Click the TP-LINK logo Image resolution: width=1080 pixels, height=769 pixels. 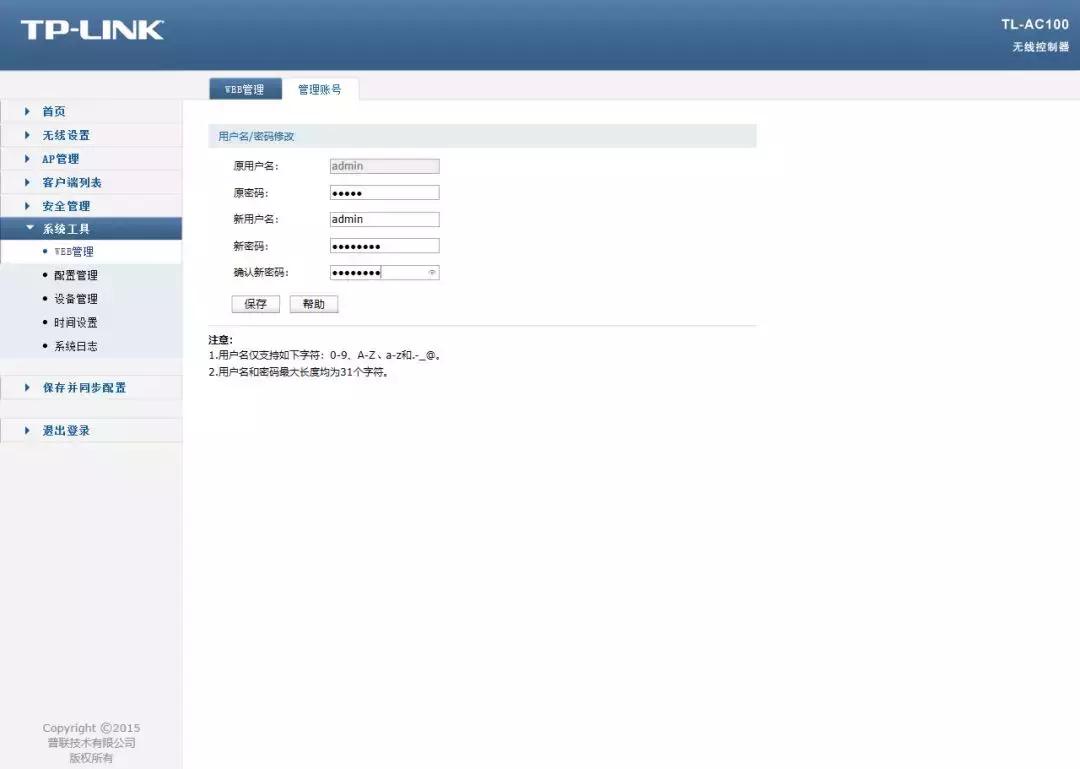coord(90,30)
